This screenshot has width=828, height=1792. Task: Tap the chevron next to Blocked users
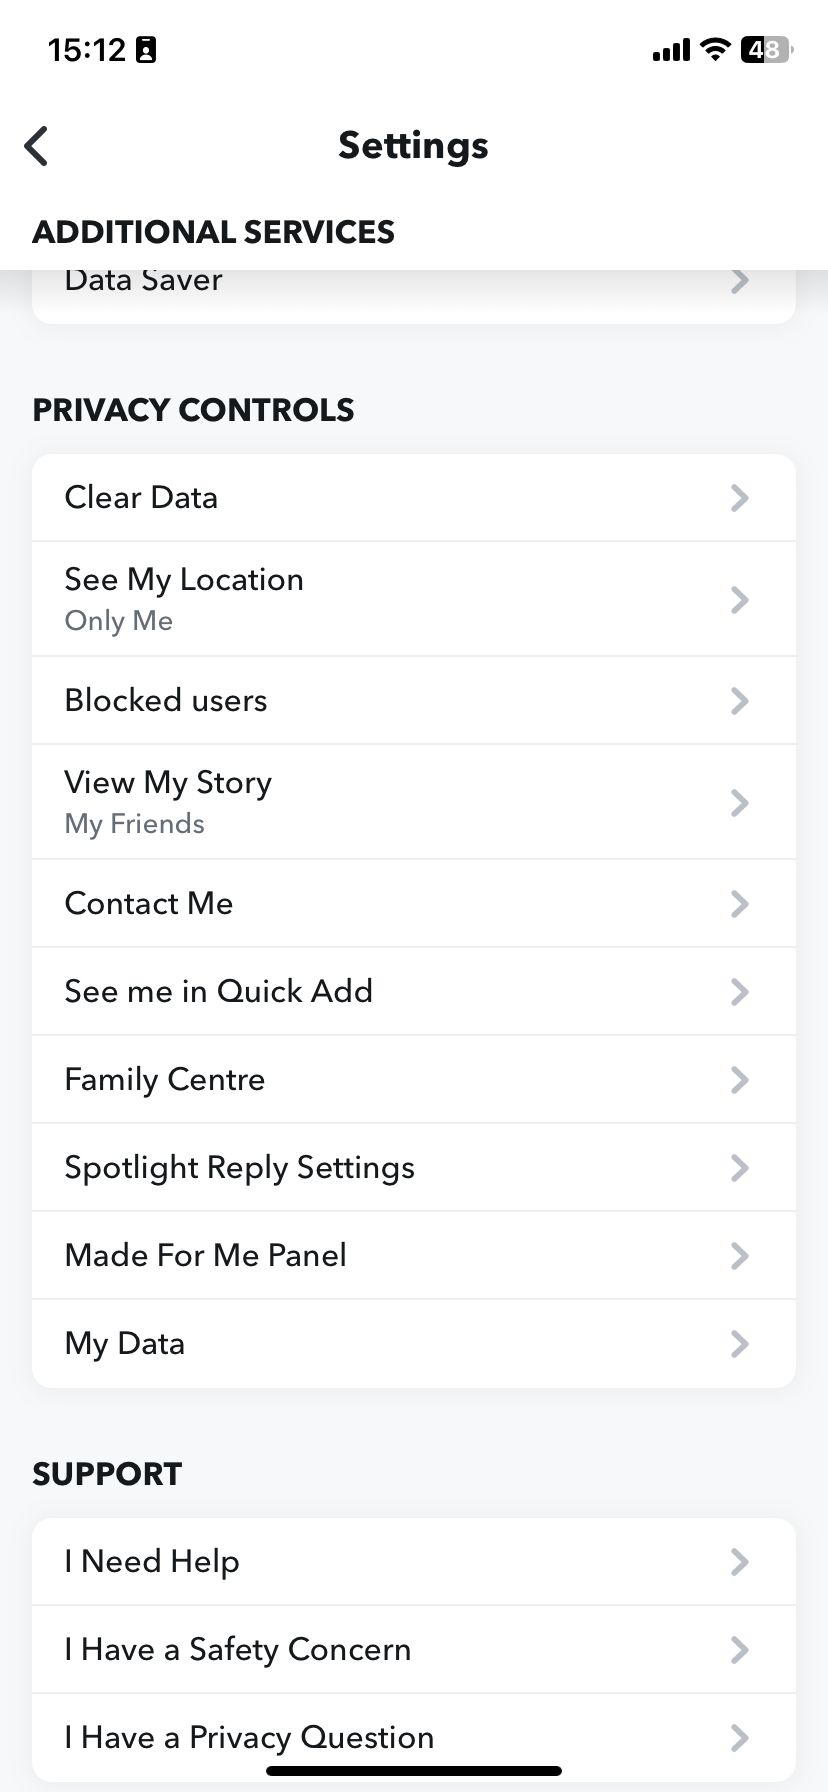(739, 701)
